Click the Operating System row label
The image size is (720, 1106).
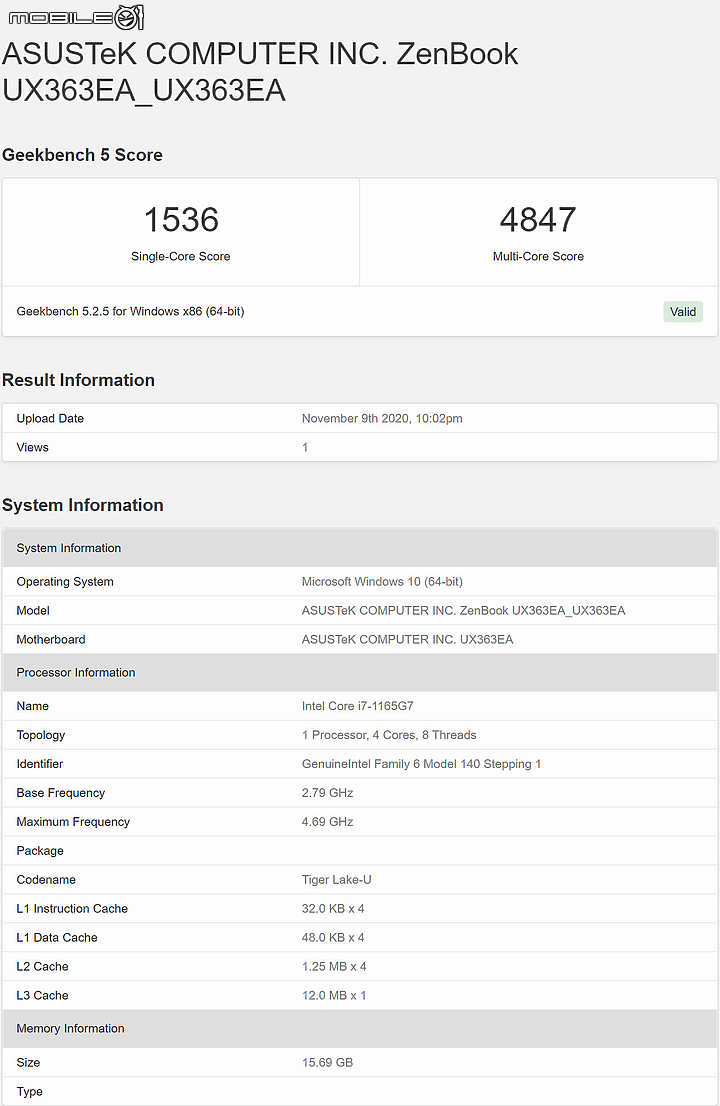pyautogui.click(x=65, y=582)
